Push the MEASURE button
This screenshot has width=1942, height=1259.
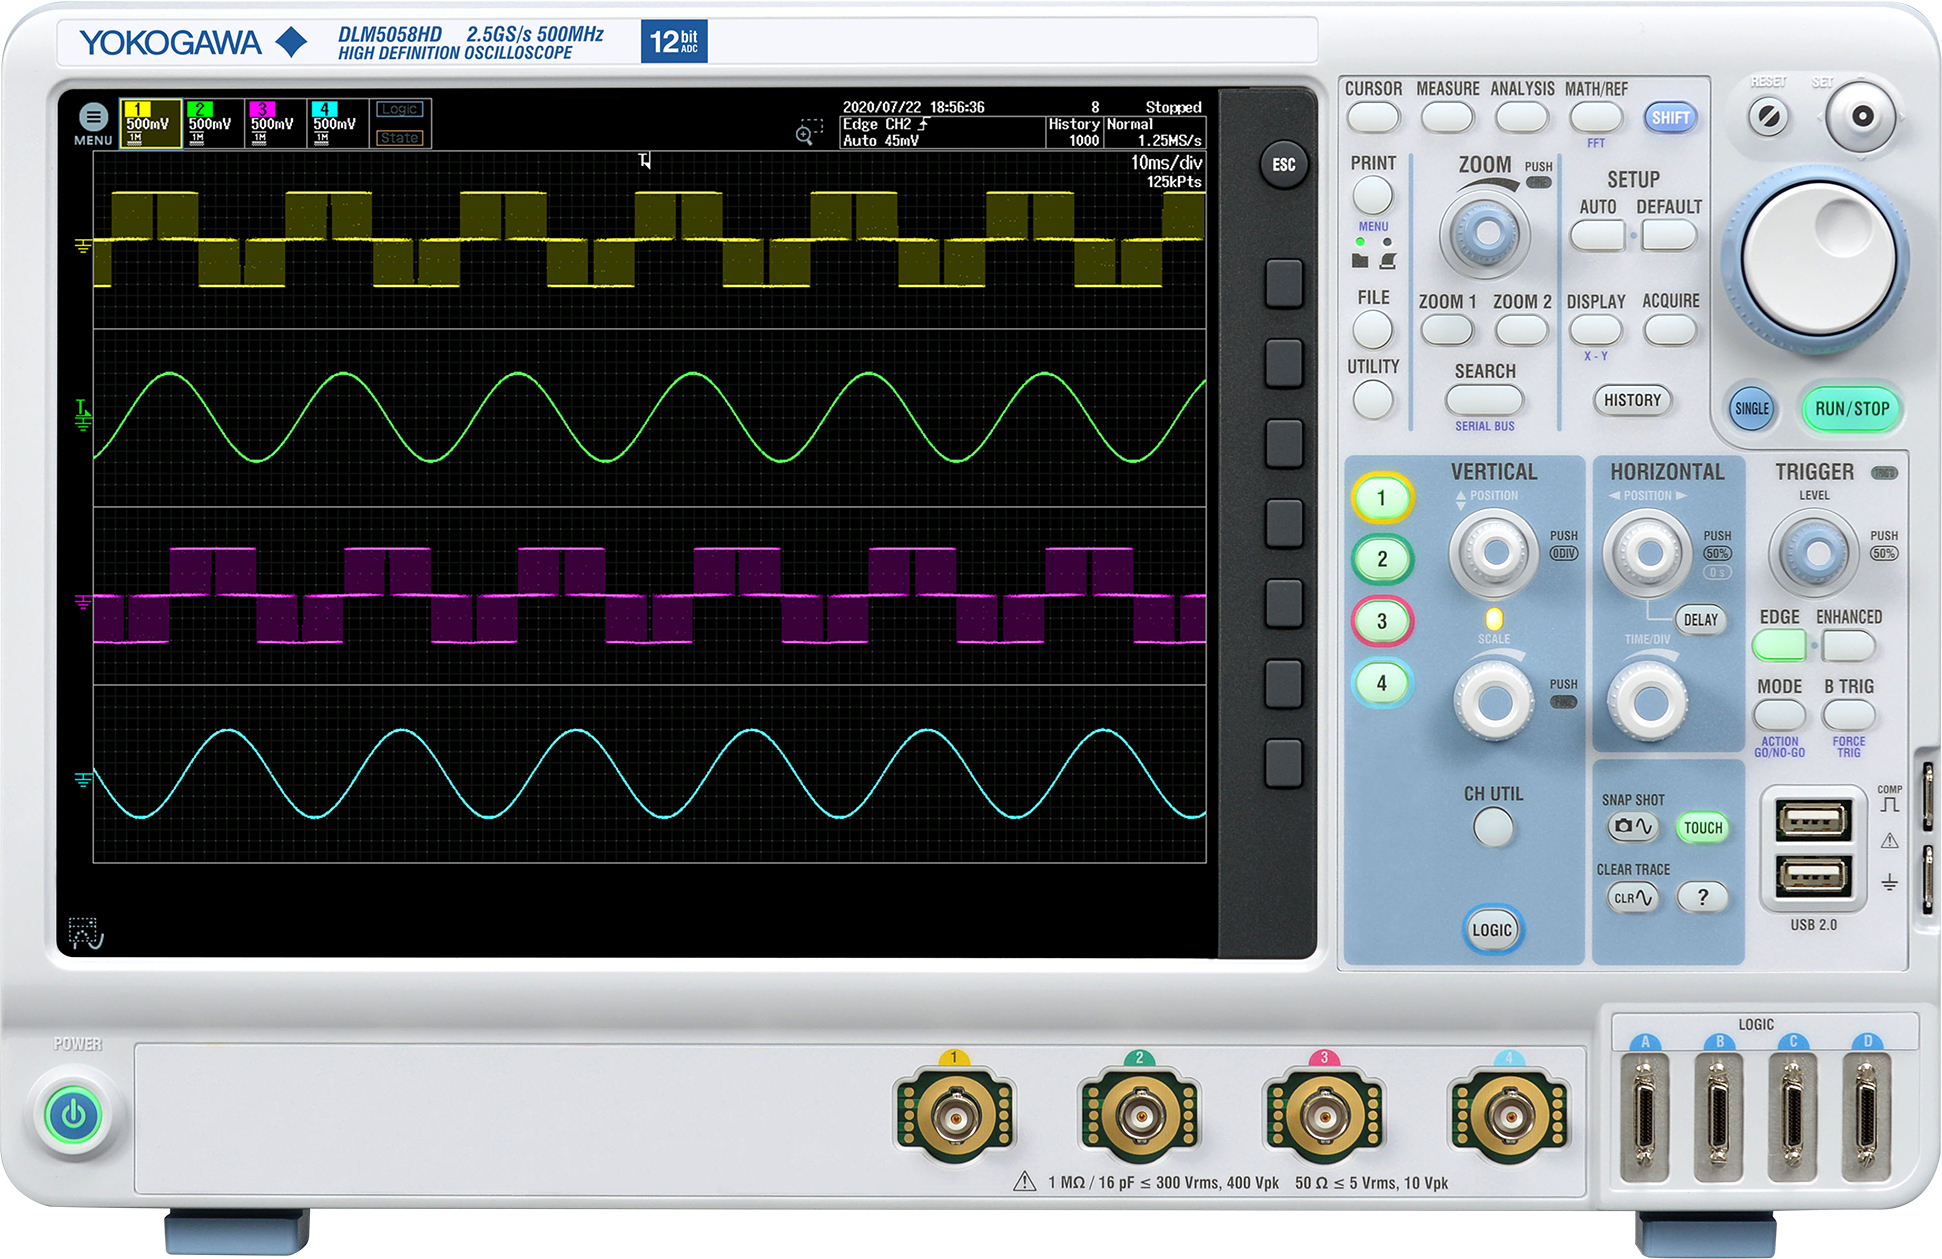click(1447, 118)
